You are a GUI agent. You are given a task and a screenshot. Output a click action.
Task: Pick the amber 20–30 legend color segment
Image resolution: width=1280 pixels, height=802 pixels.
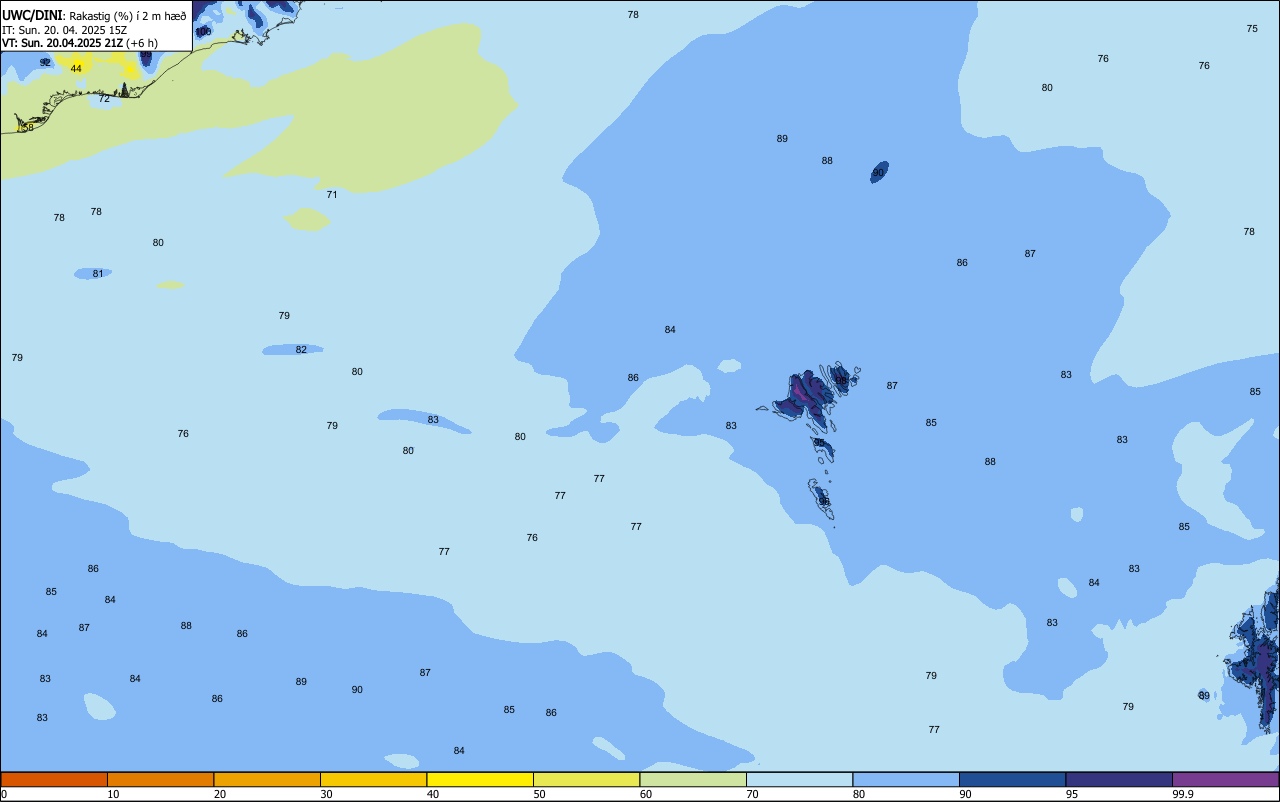[267, 779]
